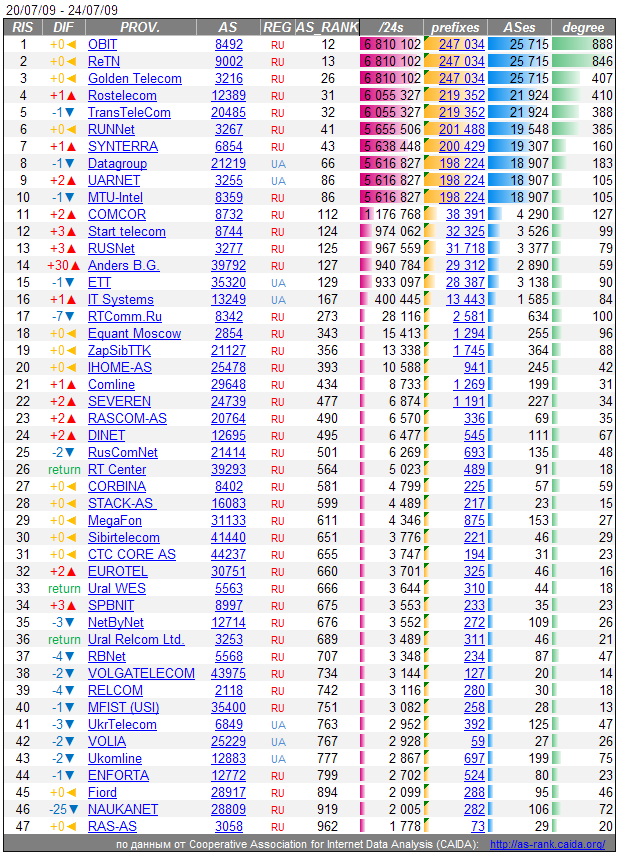Click the red up arrow in Anders B.G. row
Image resolution: width=619 pixels, height=855 pixels.
[73, 266]
